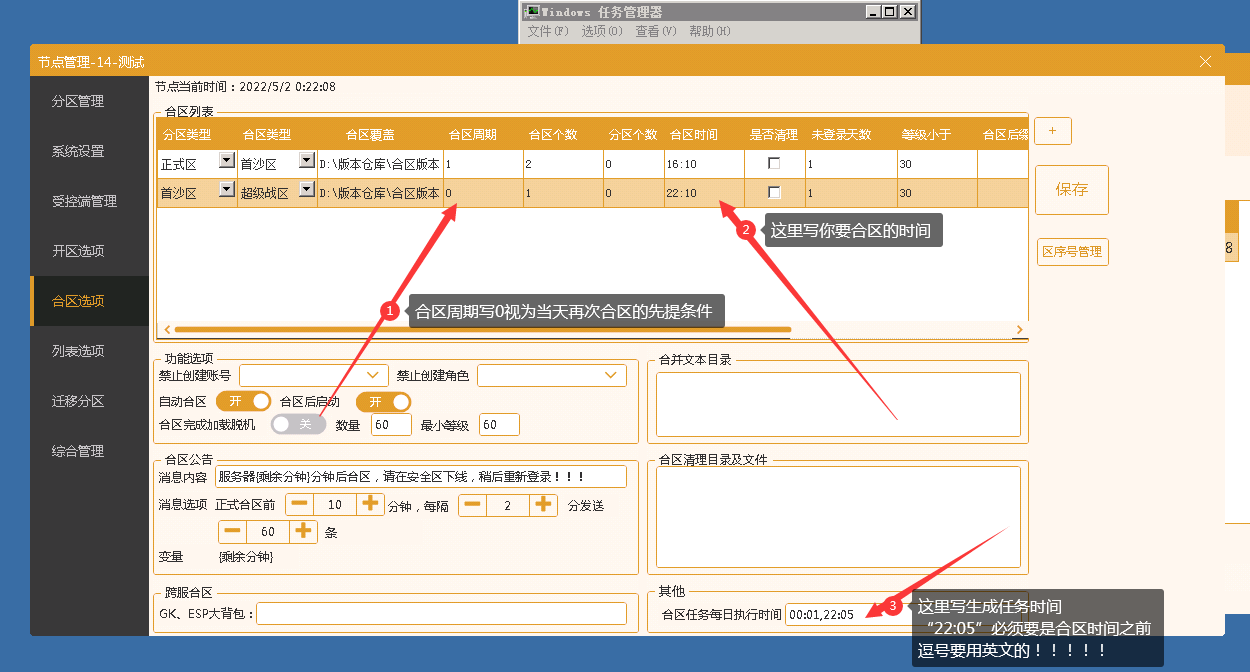Click minus stepper for minutes before merge
Image resolution: width=1250 pixels, height=672 pixels.
pos(300,505)
